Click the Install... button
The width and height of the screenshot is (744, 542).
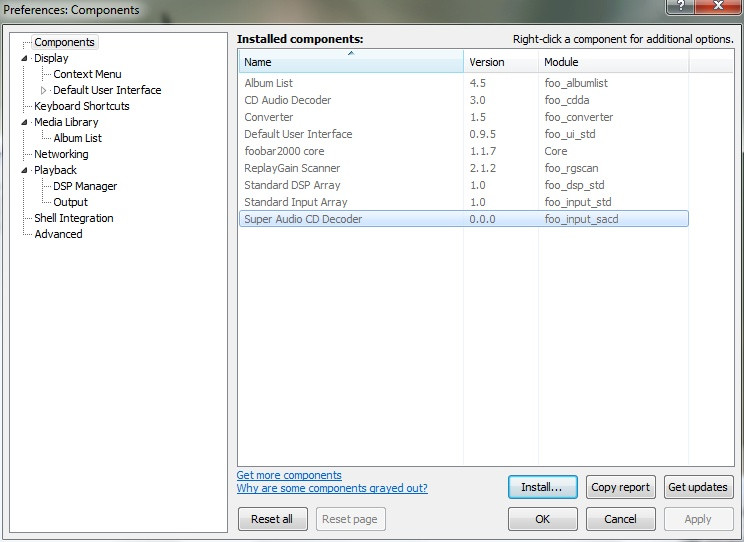click(543, 487)
